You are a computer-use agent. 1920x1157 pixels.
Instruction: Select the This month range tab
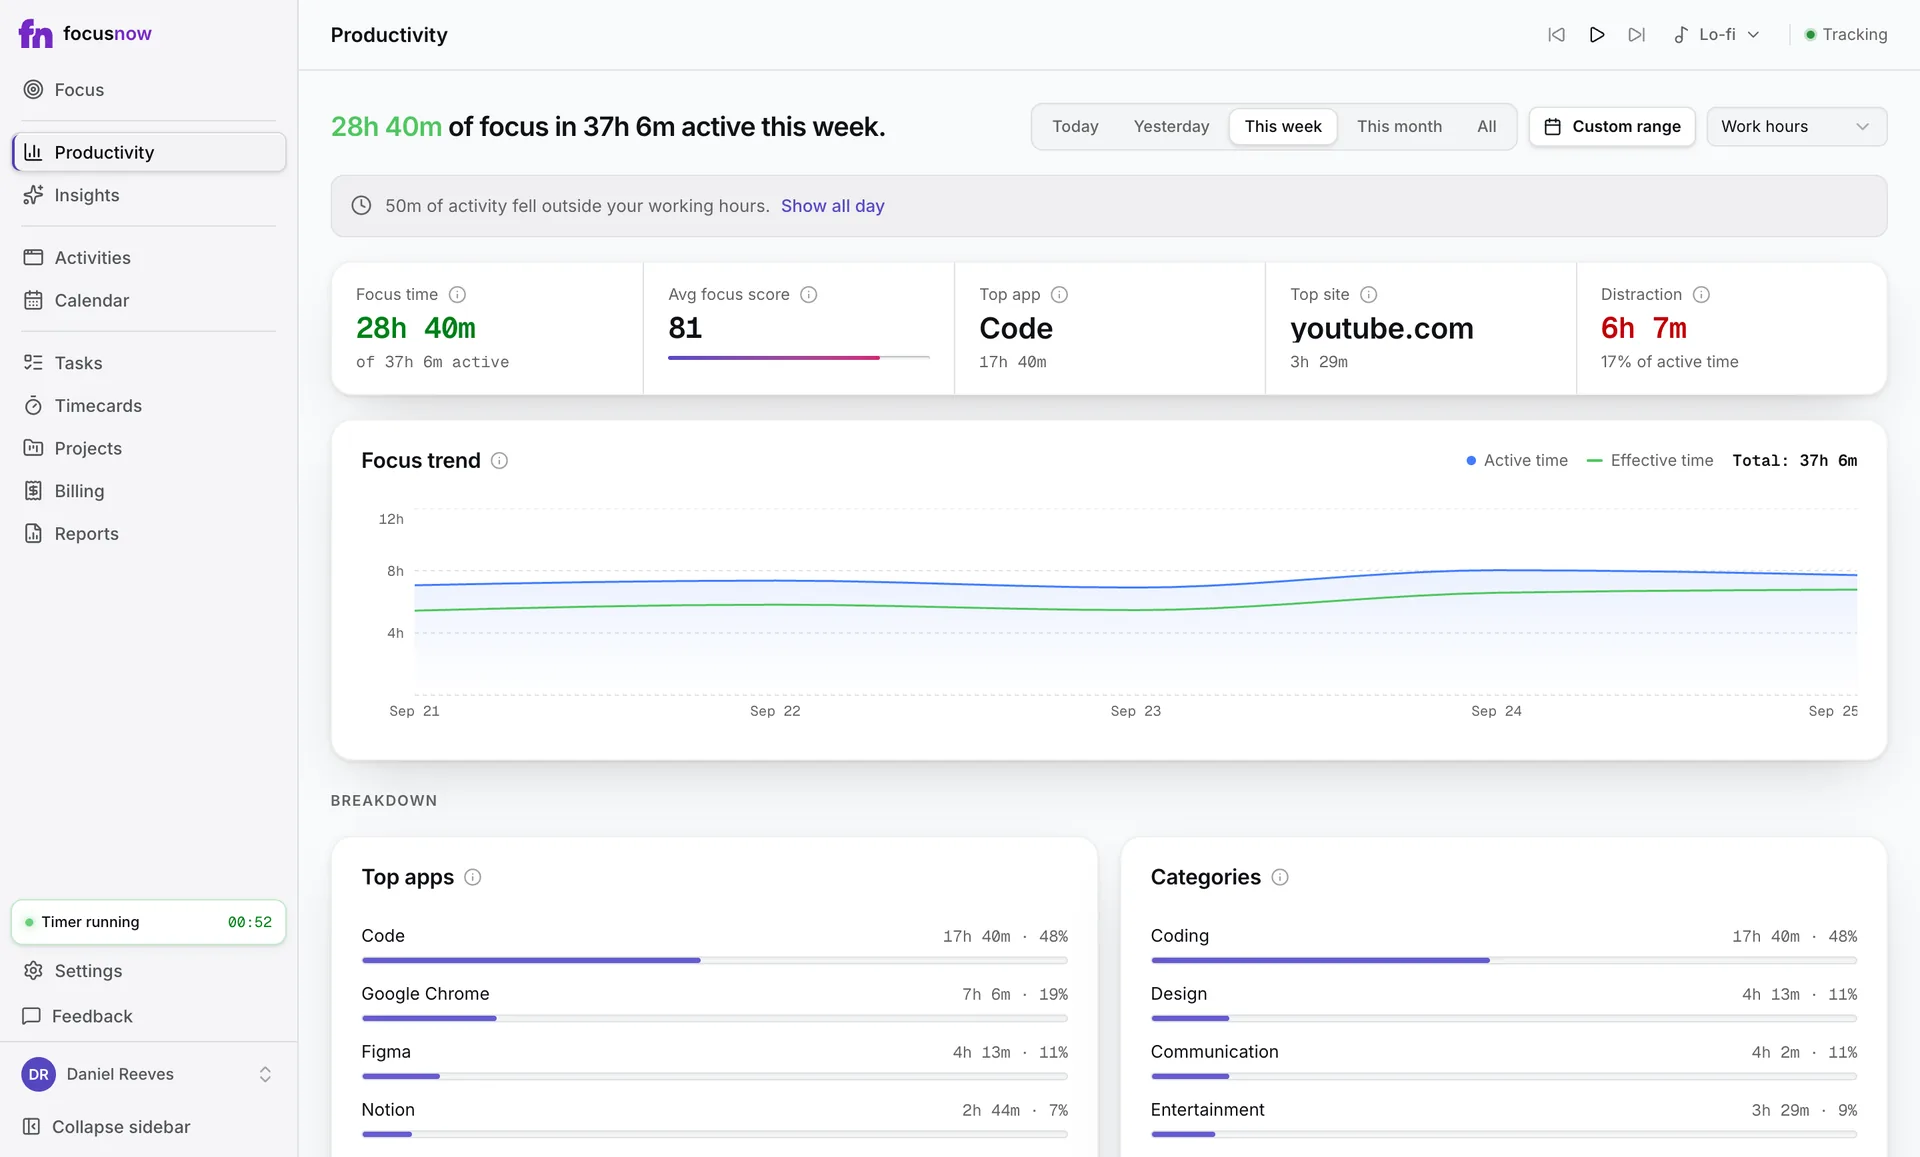[1399, 127]
